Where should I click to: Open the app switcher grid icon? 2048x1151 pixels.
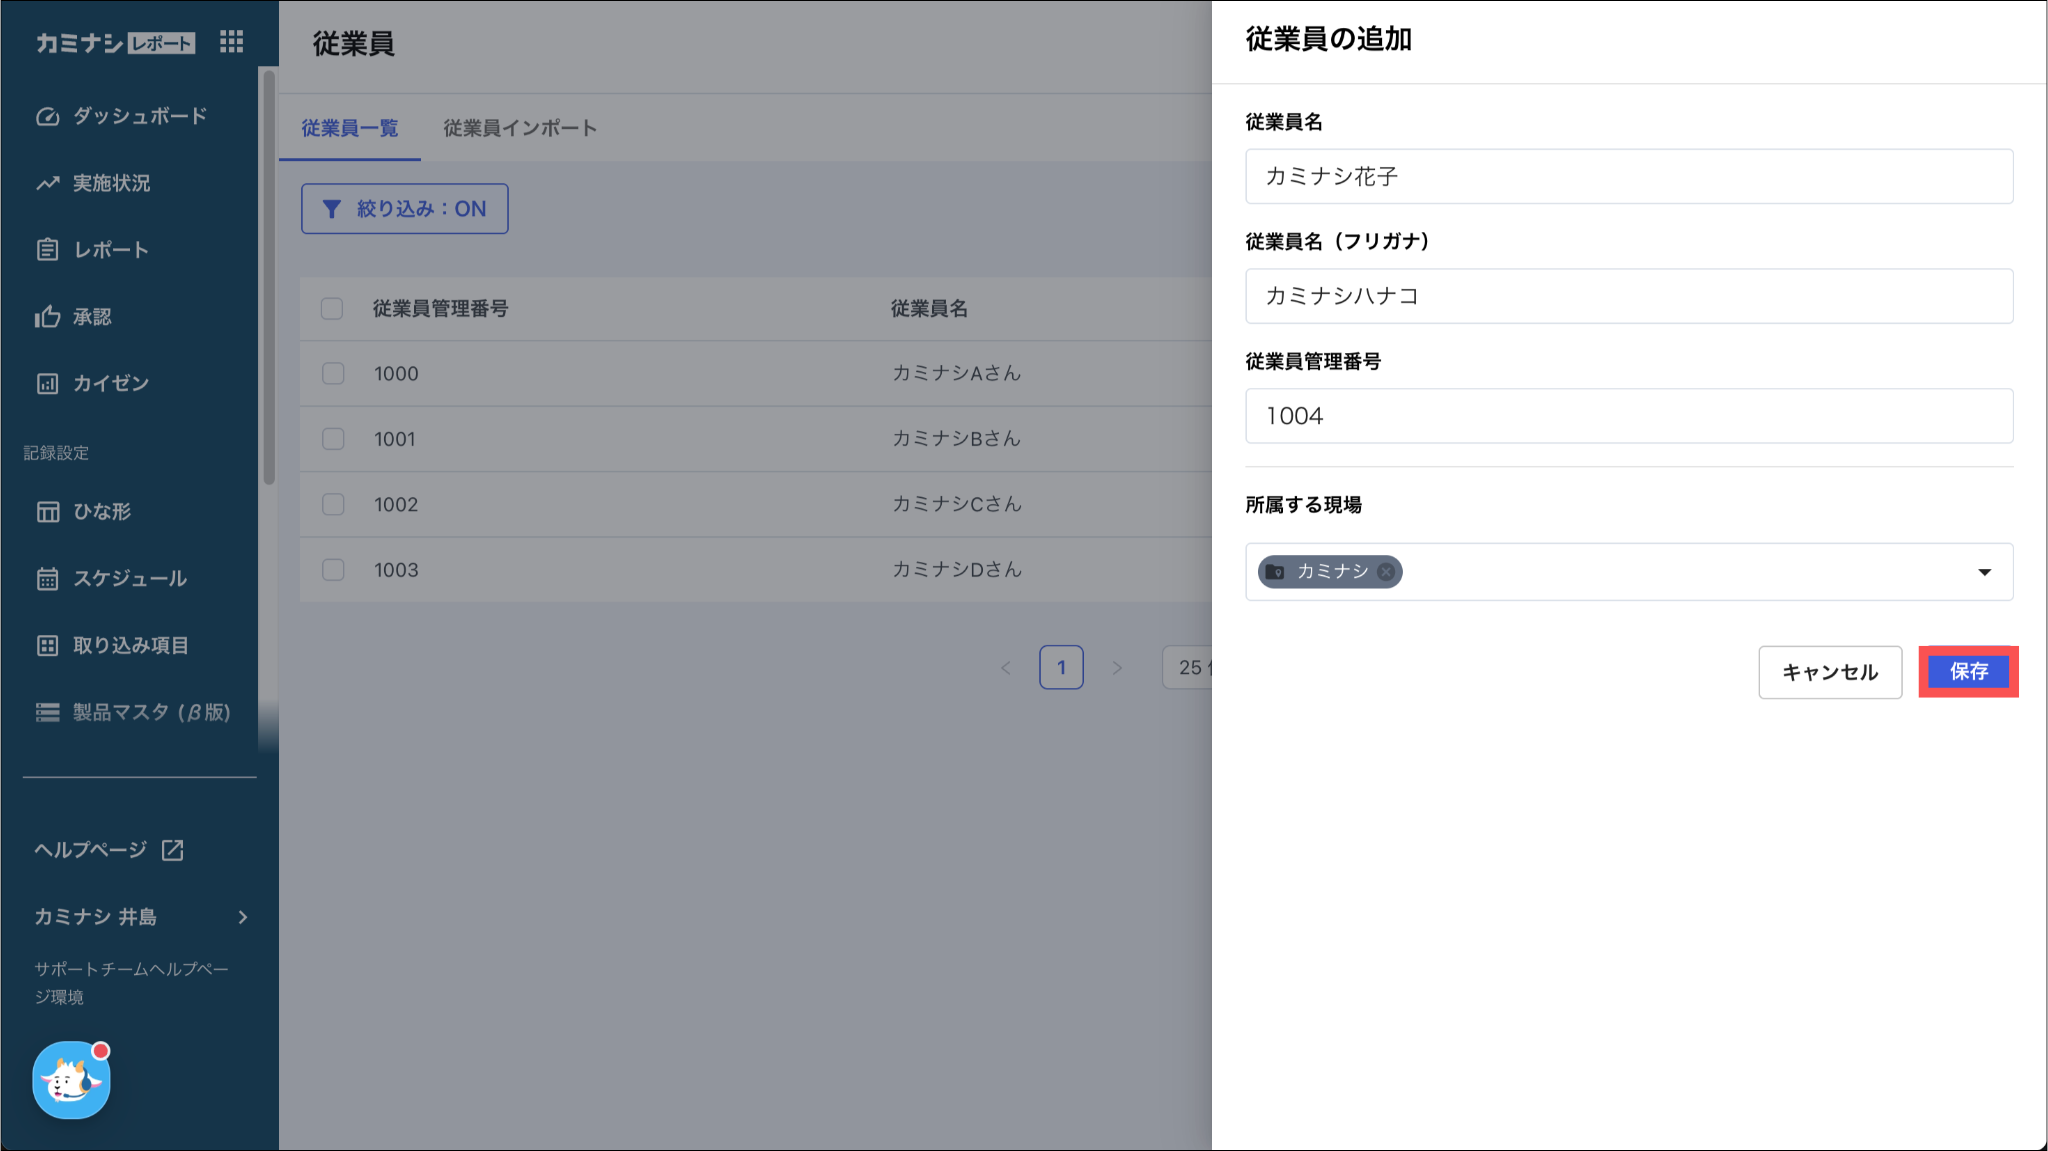tap(231, 42)
